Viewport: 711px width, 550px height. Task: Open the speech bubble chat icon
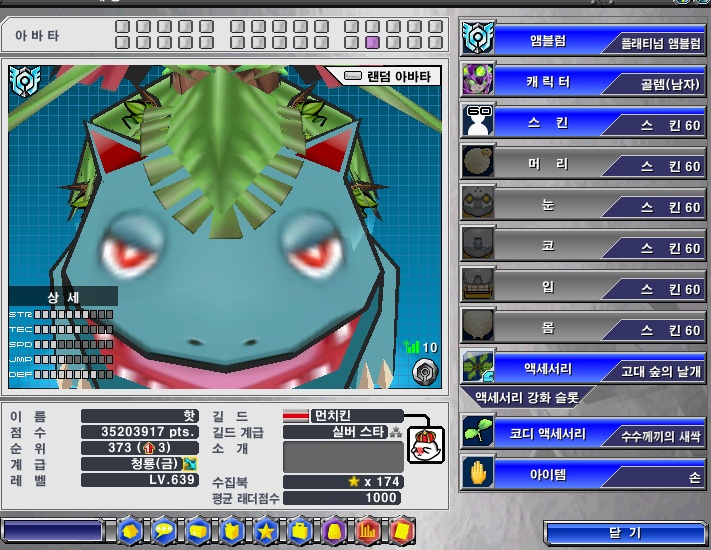point(164,531)
